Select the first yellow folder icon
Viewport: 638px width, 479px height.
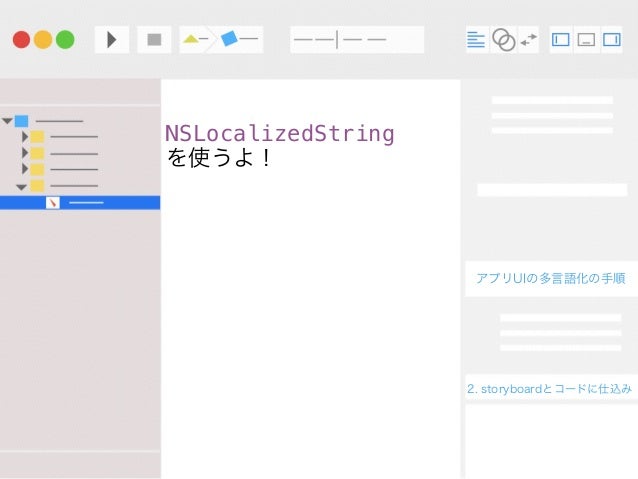click(x=37, y=137)
